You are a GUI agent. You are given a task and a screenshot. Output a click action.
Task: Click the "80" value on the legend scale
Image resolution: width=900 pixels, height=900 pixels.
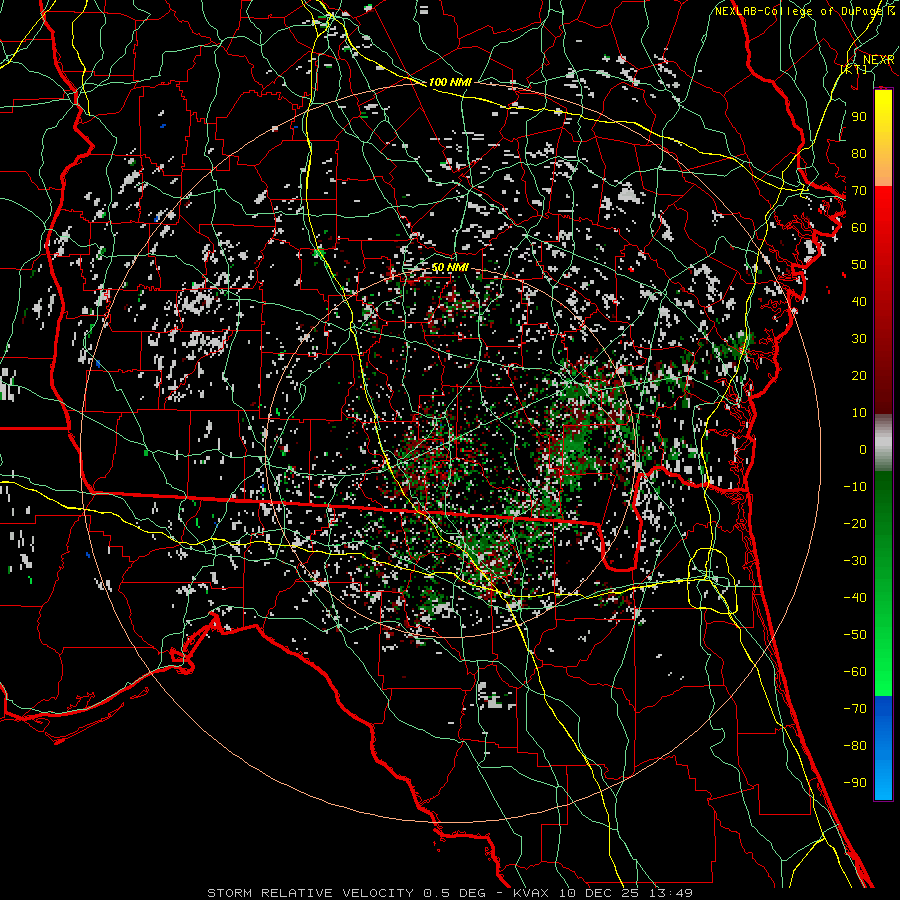point(859,154)
